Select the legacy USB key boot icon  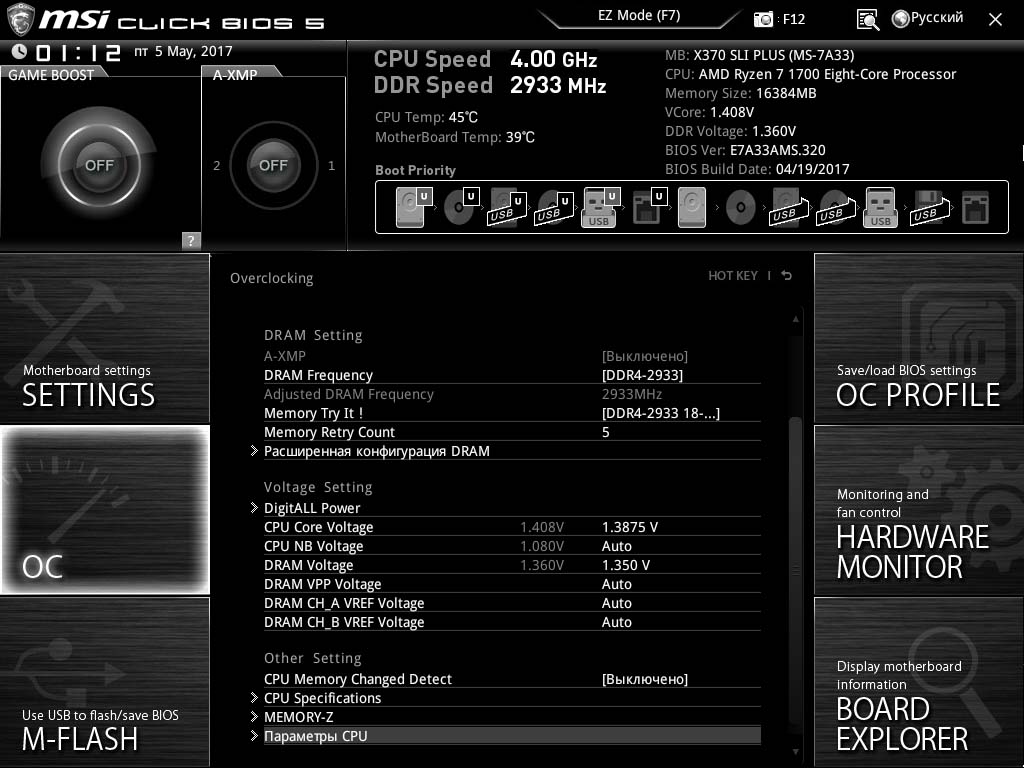(880, 207)
